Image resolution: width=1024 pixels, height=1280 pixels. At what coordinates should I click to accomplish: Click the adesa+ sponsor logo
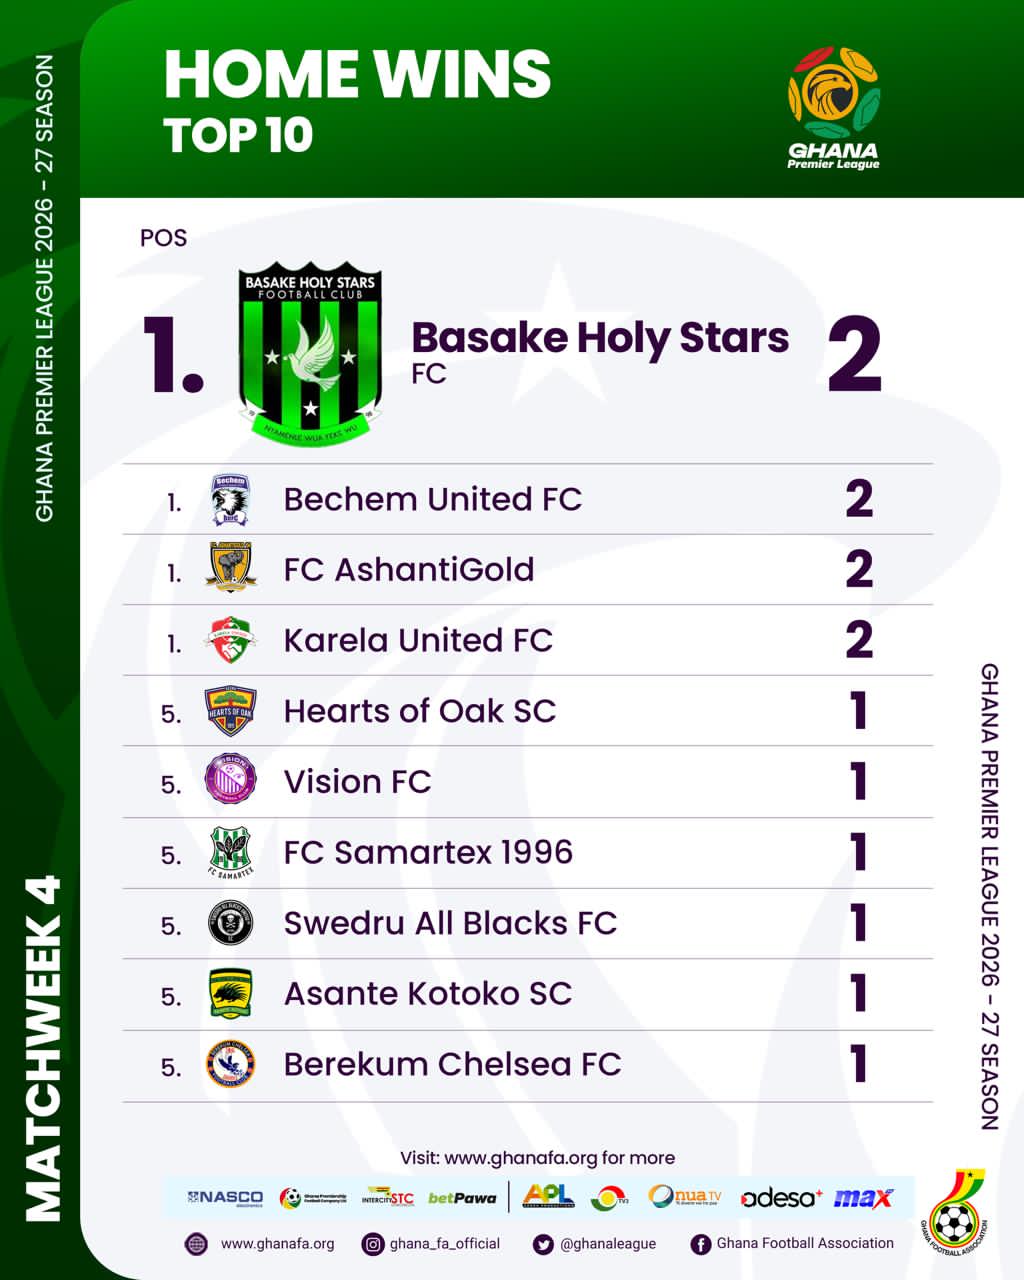[781, 1198]
